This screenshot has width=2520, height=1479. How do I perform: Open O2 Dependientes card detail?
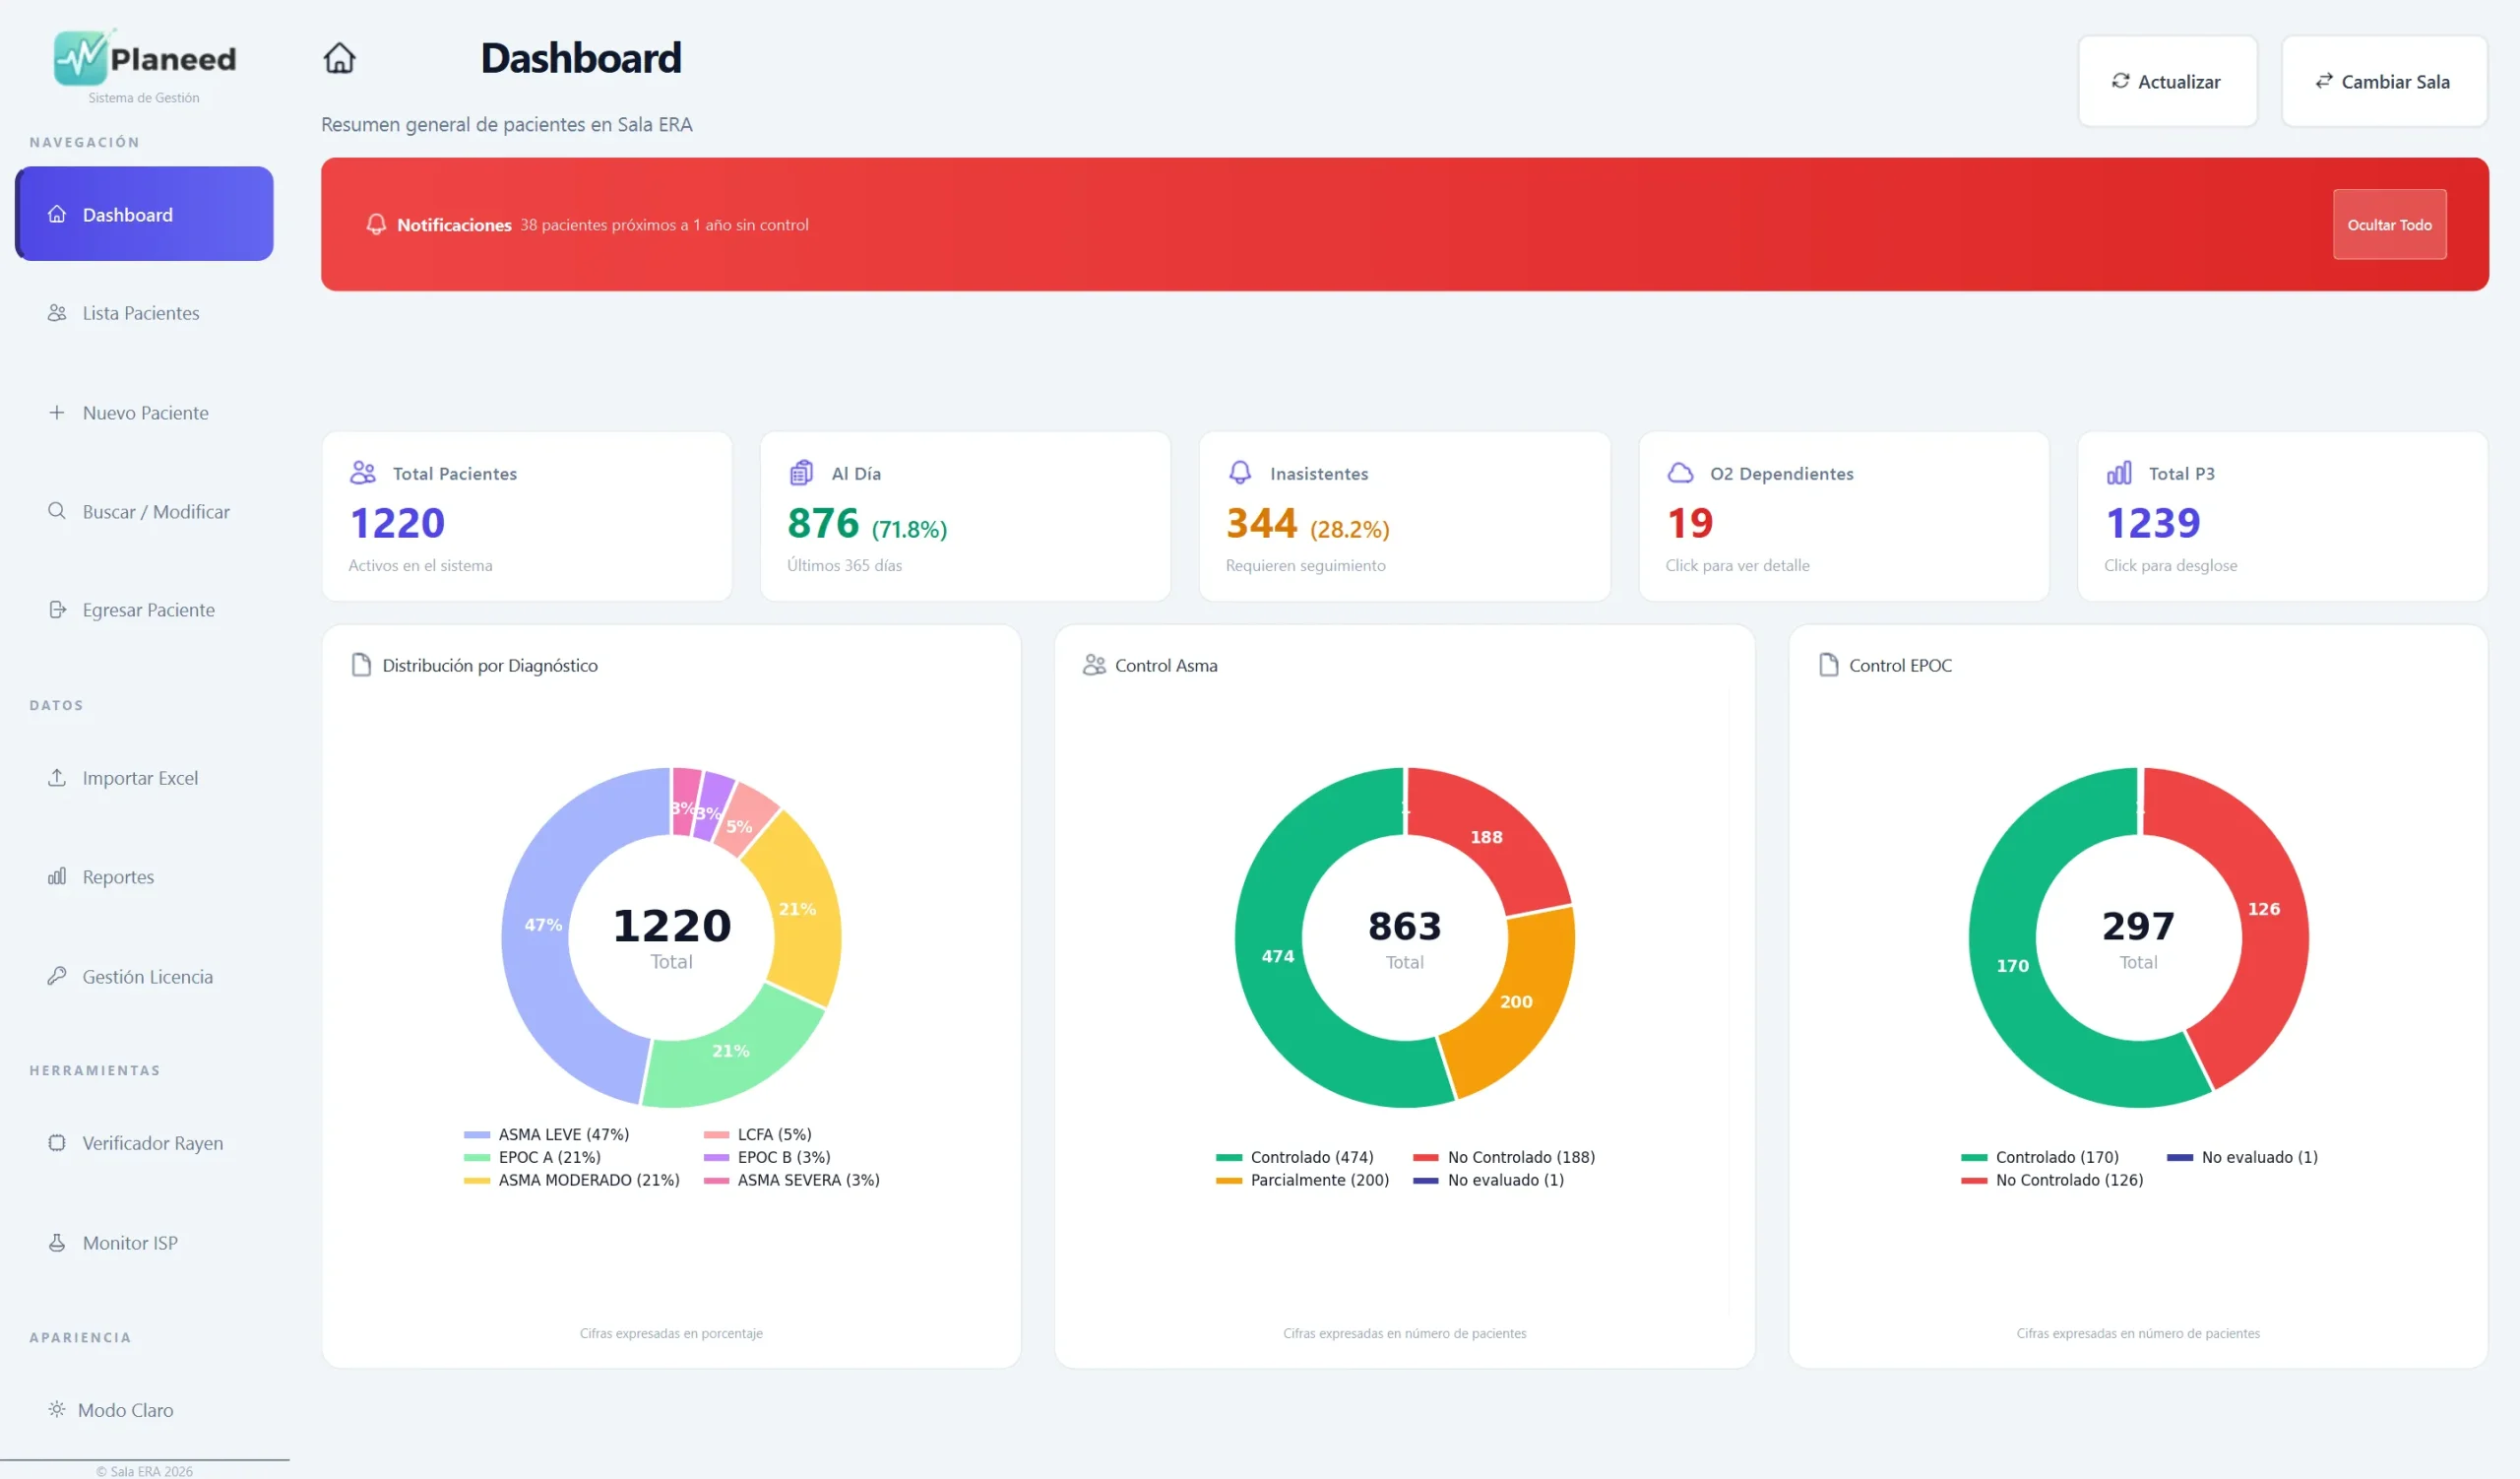1843,516
